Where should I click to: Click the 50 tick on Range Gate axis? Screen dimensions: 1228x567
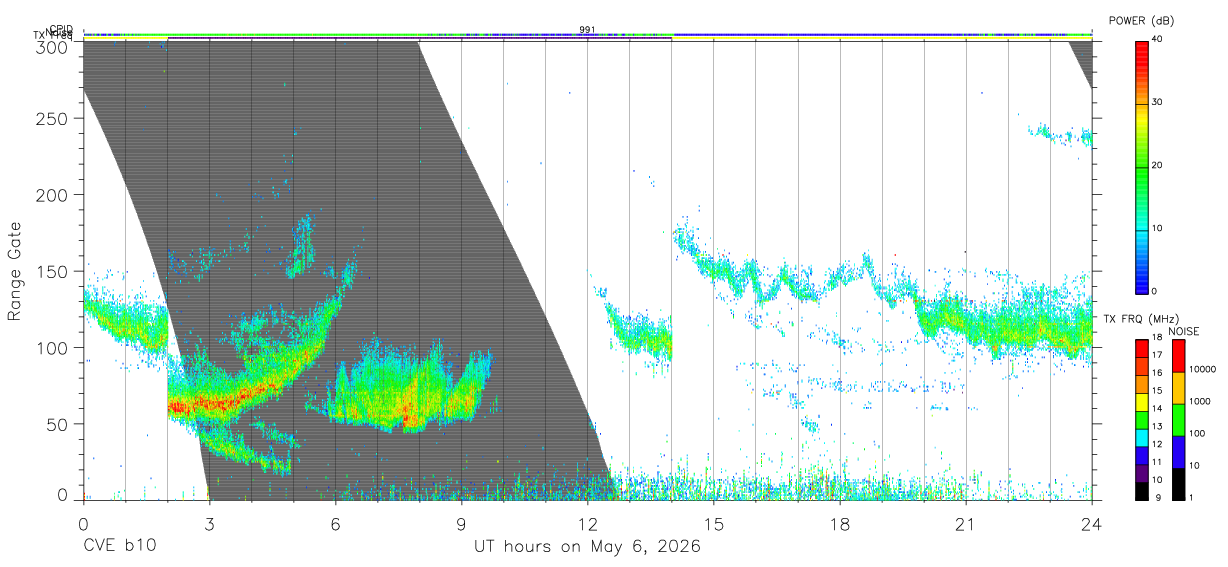click(x=59, y=424)
